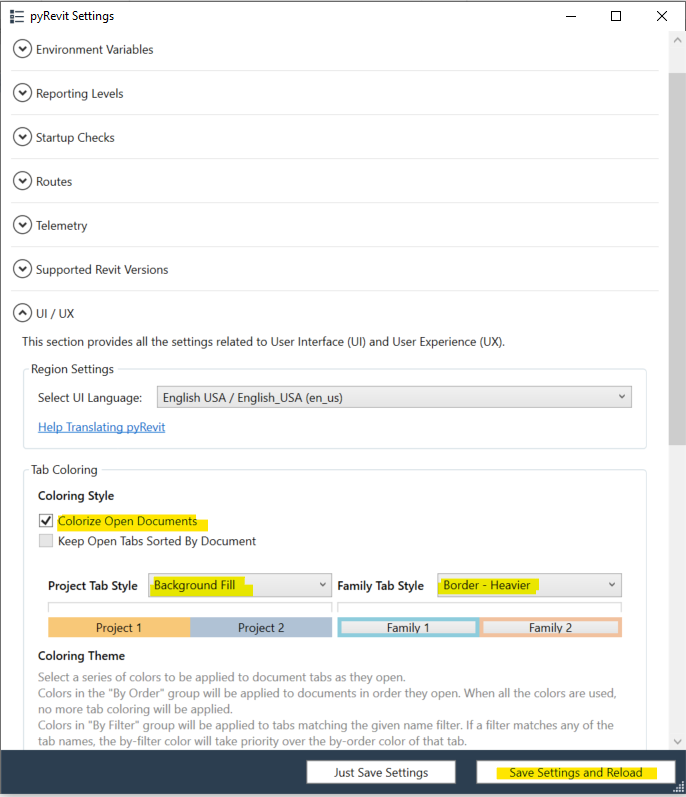Image resolution: width=686 pixels, height=797 pixels.
Task: Check Keep Open Tabs Sorted By Document
Action: click(46, 541)
